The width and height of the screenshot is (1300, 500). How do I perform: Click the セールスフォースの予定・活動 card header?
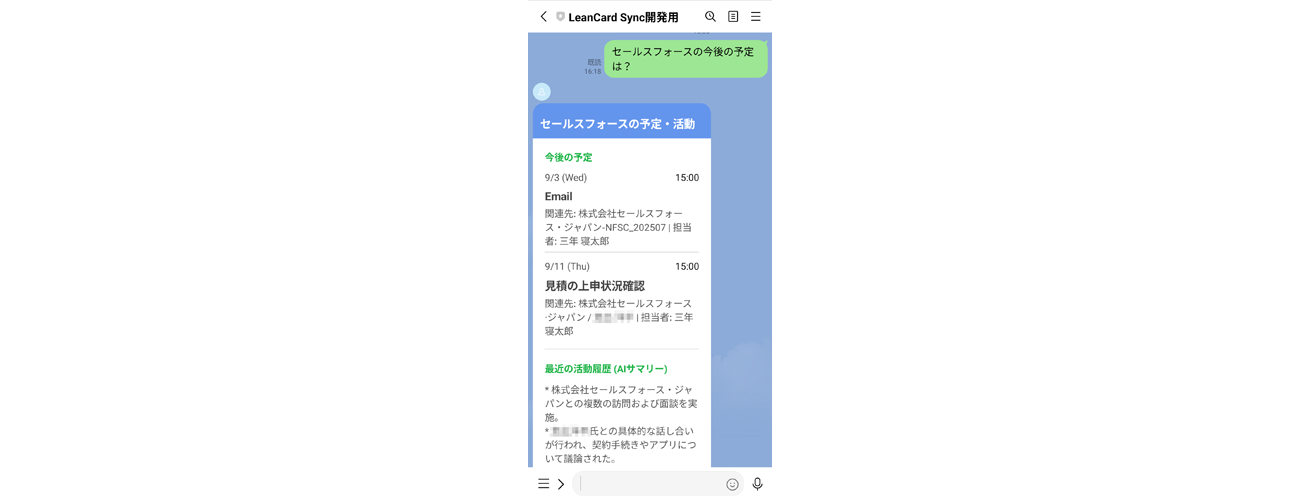[622, 122]
